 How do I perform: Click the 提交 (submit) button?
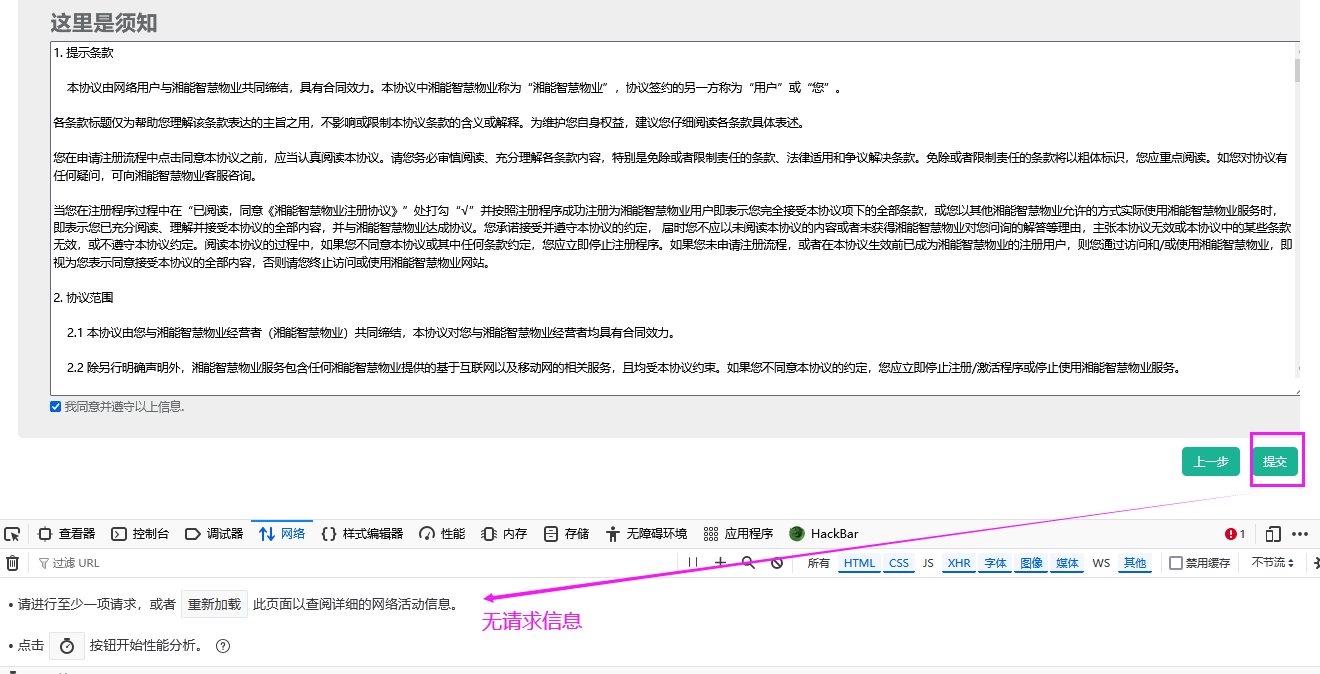1275,462
